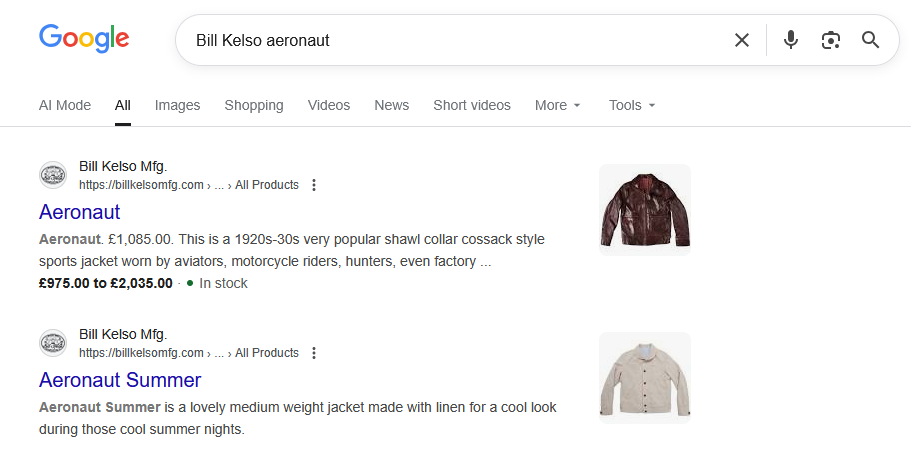Open the AI Mode tab

pos(65,105)
